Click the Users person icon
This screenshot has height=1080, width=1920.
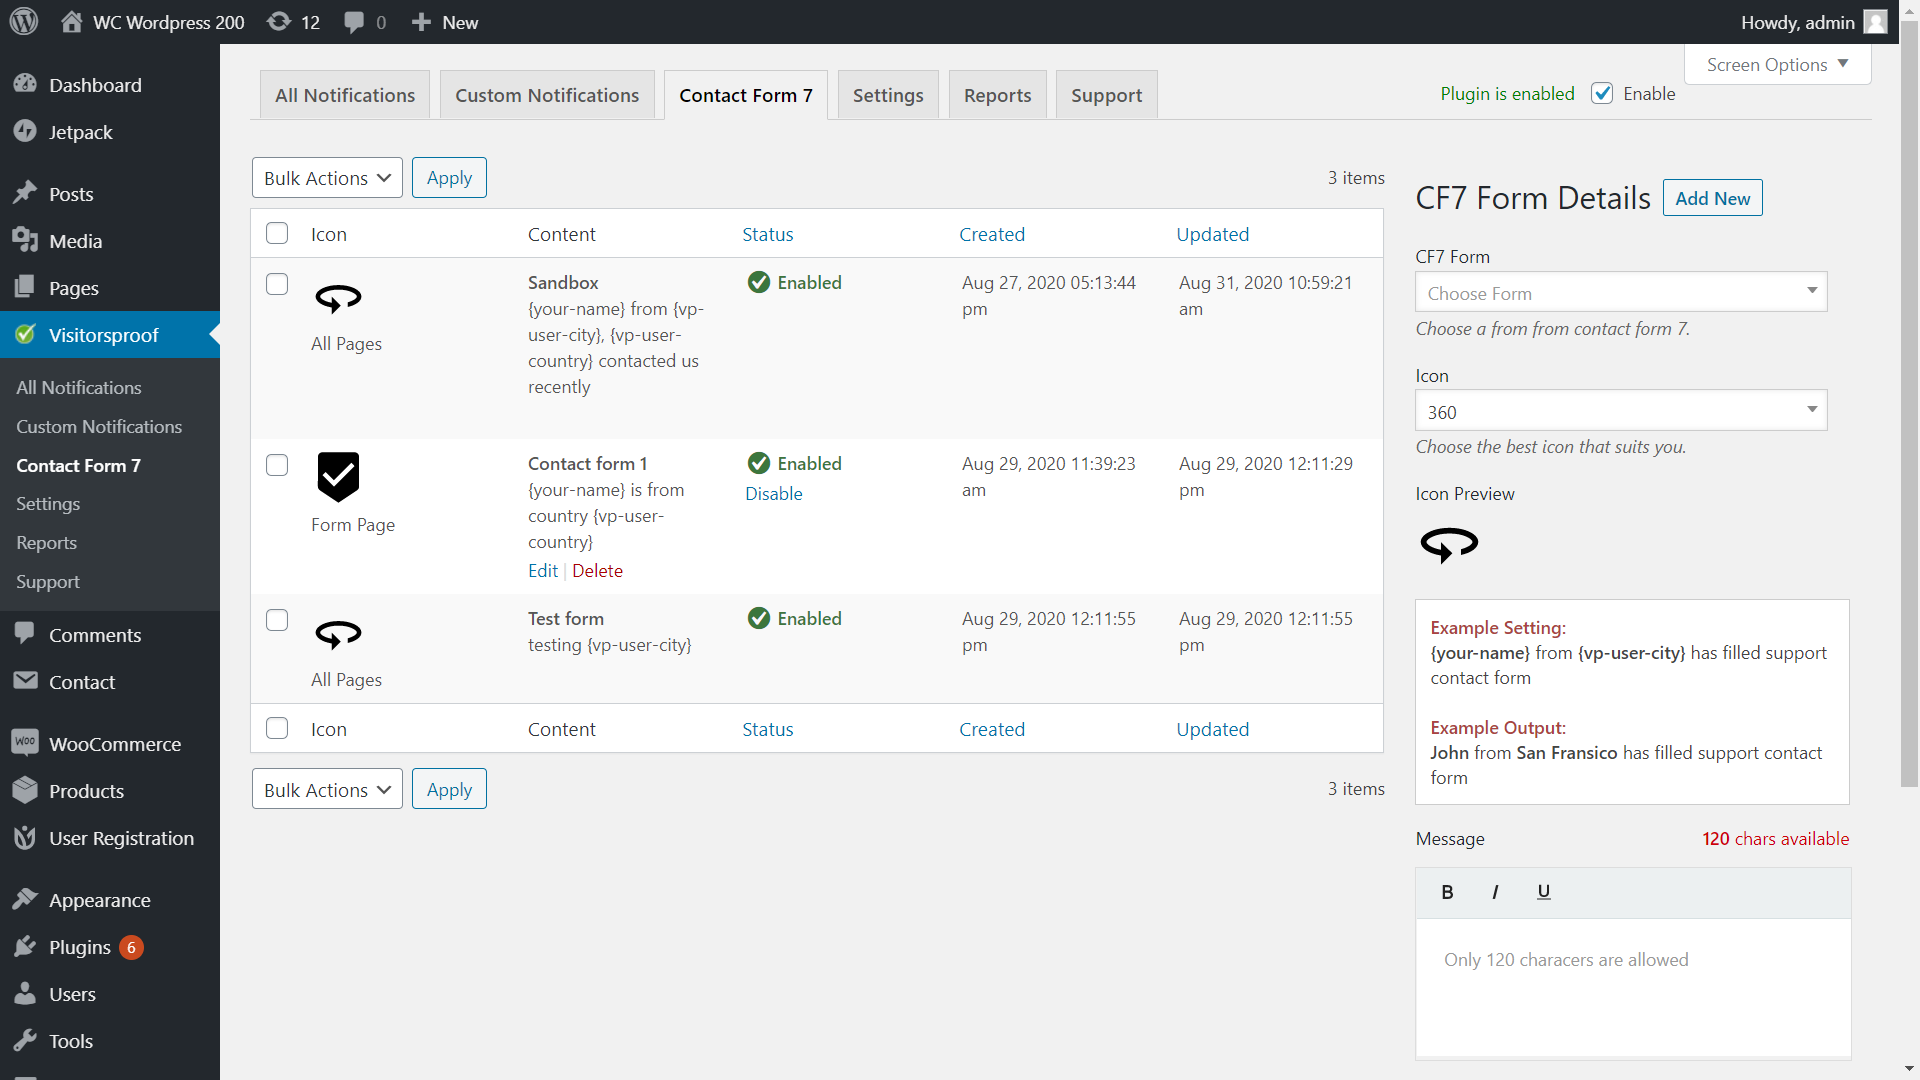25,994
